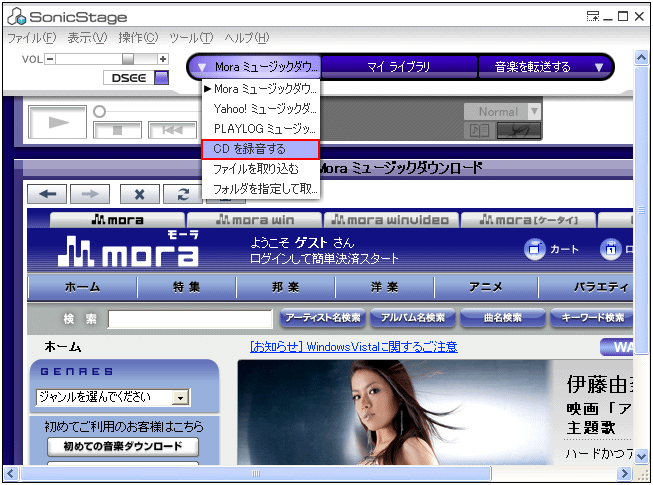Open the ヘルプ(H) menu
The height and width of the screenshot is (485, 653).
tap(247, 38)
